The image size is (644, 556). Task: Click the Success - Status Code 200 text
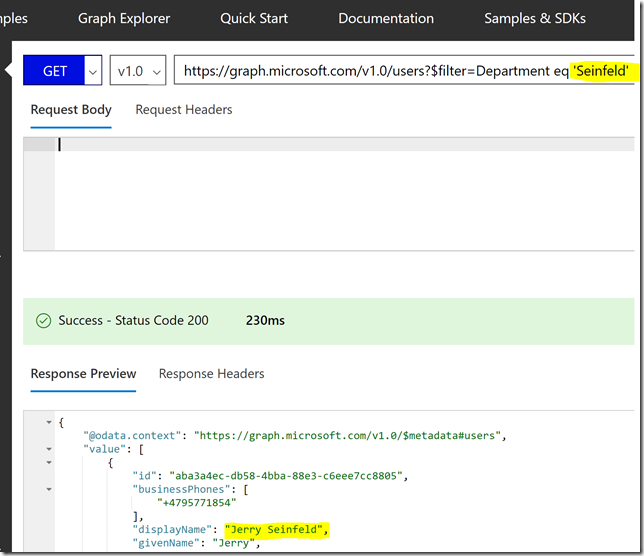pyautogui.click(x=133, y=320)
